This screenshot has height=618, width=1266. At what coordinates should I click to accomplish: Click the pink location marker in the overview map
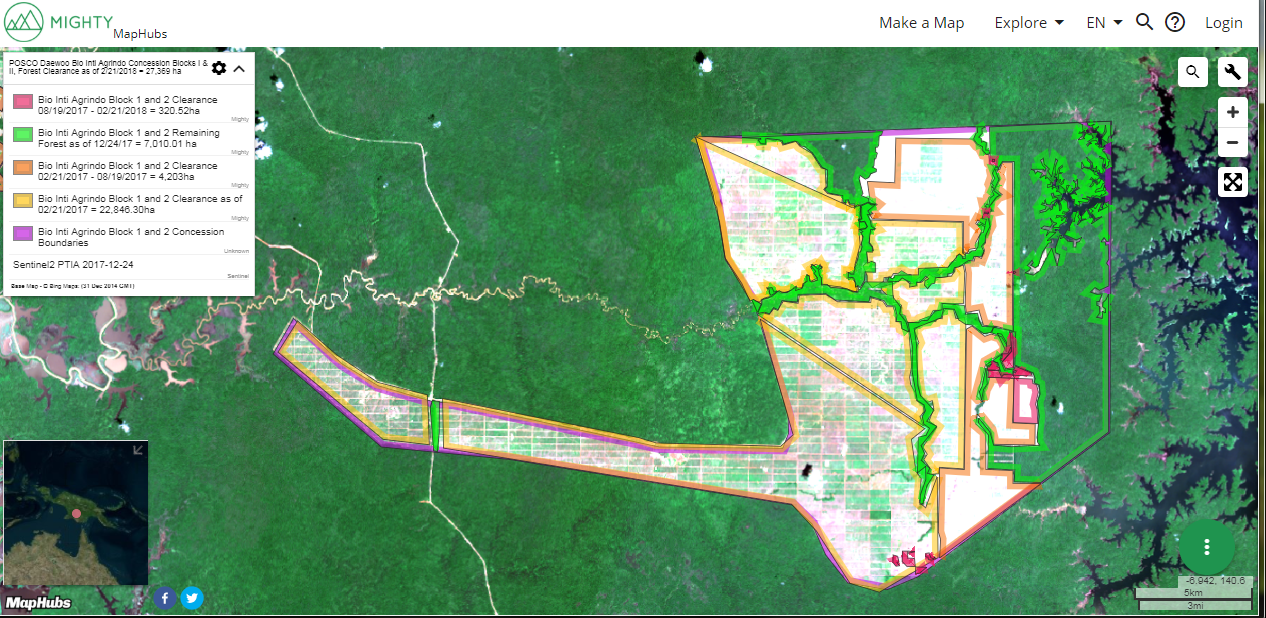click(x=76, y=513)
